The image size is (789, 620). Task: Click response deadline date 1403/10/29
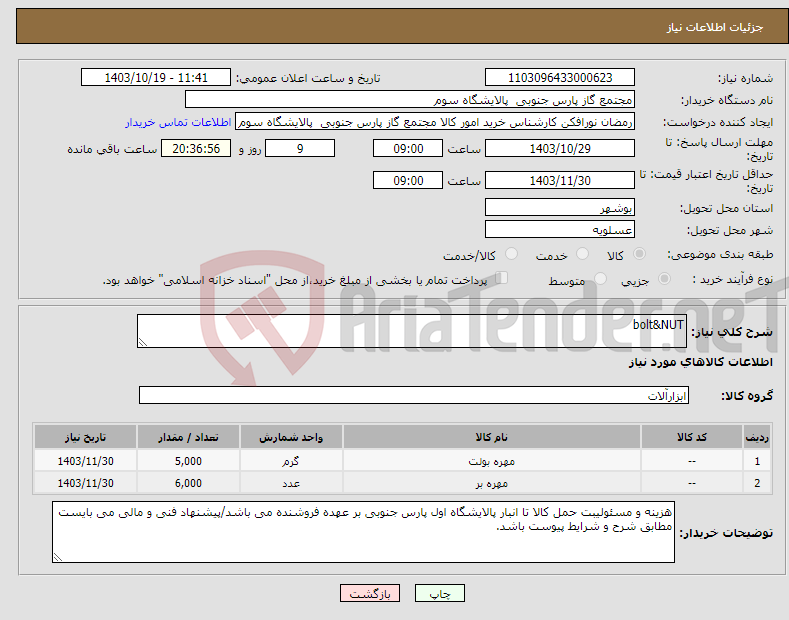coord(560,148)
